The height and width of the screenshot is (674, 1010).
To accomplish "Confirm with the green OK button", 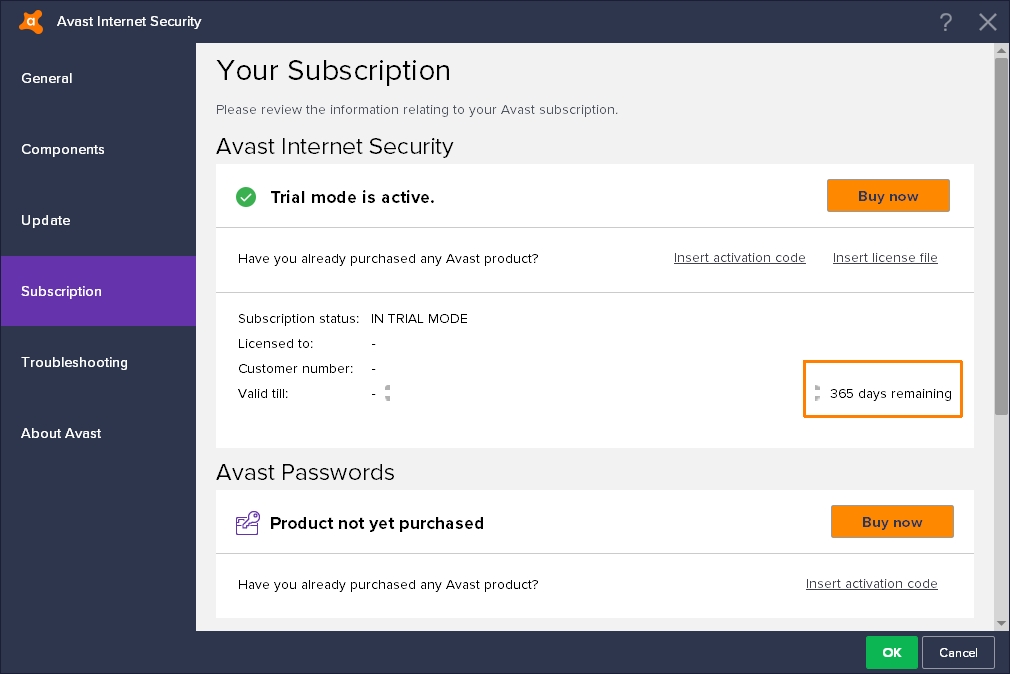I will 891,652.
